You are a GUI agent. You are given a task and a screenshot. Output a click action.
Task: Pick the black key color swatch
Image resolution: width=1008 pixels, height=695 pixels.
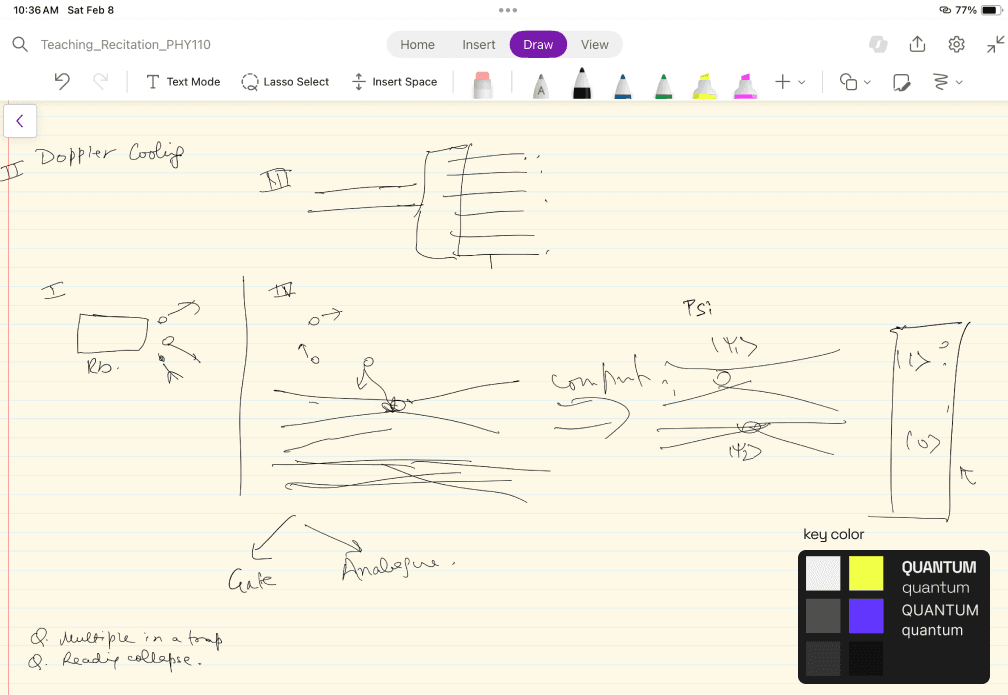(866, 658)
